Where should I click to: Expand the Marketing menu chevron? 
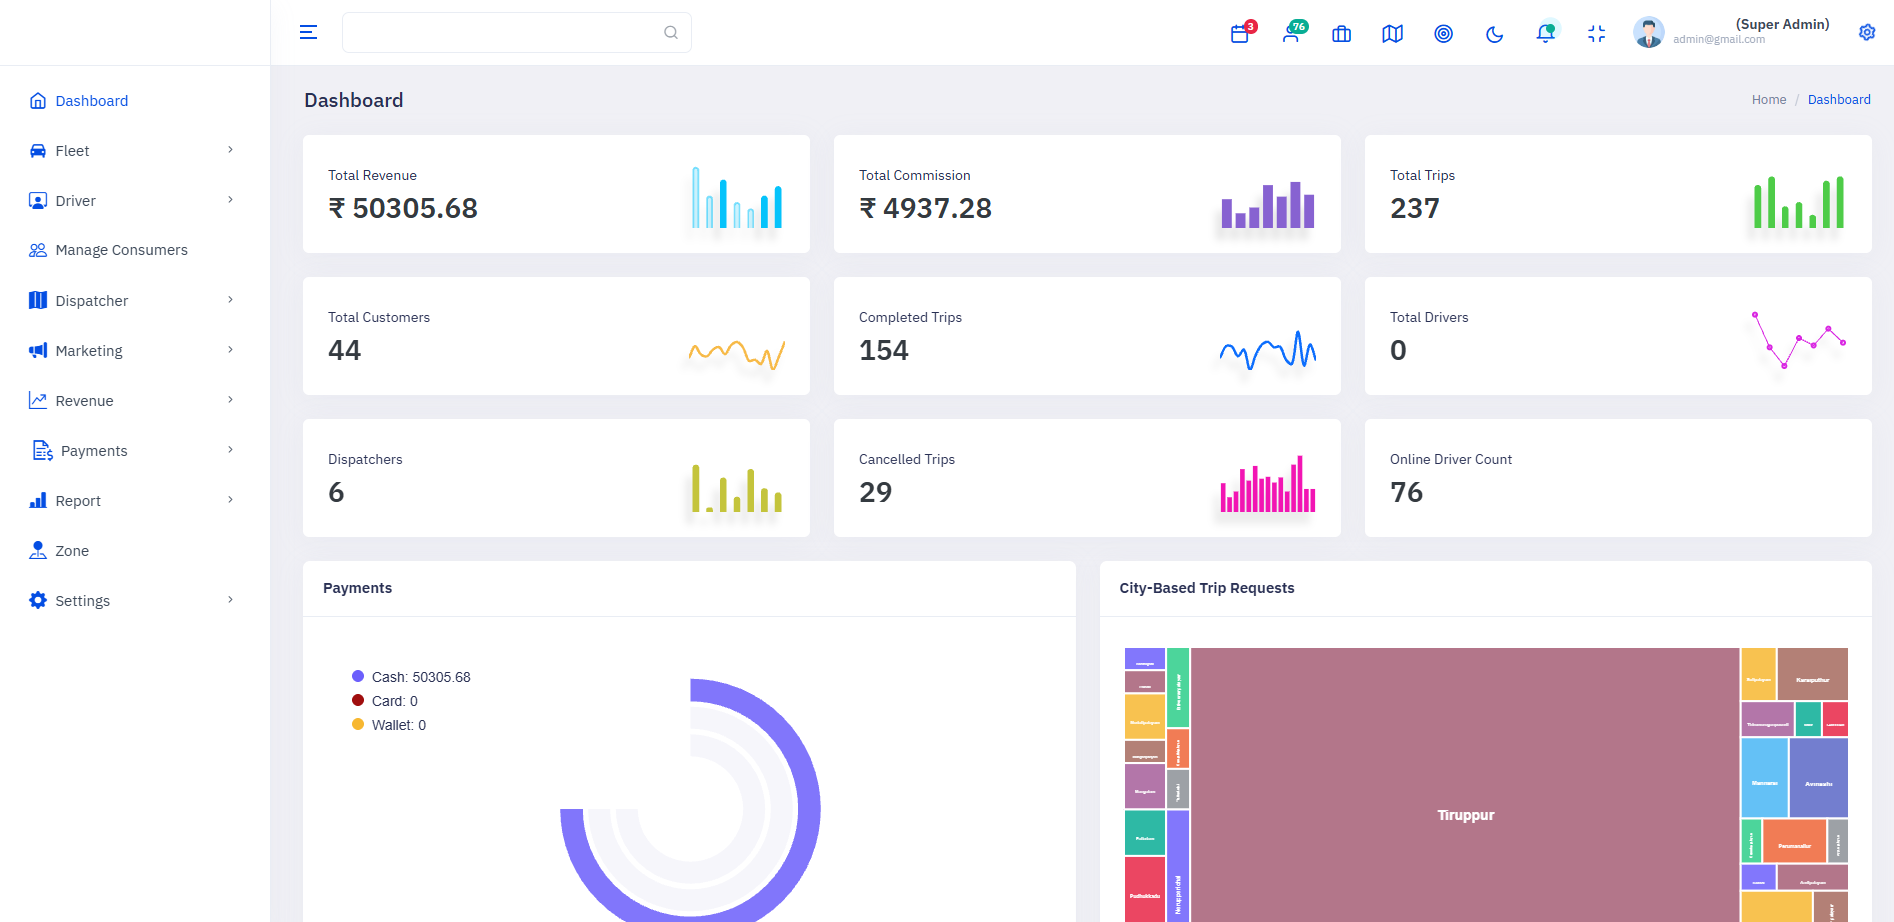[x=230, y=350]
